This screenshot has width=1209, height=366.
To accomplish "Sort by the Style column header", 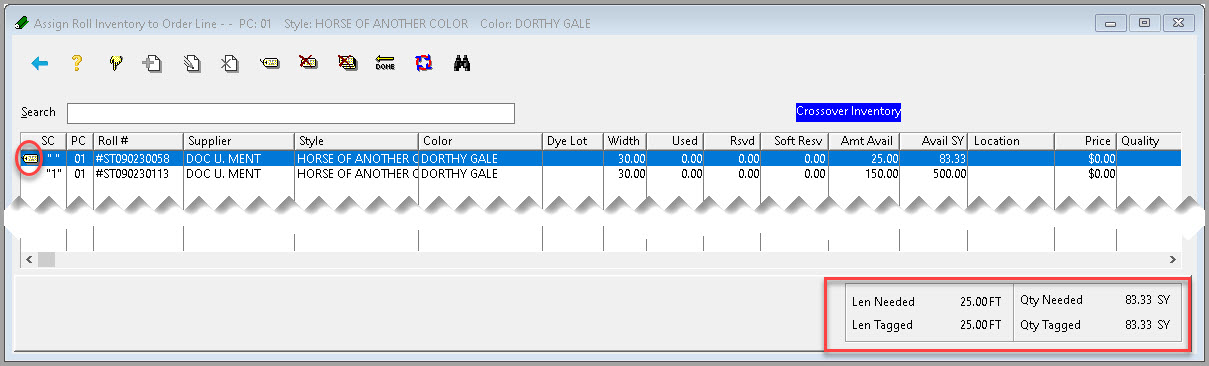I will click(357, 141).
